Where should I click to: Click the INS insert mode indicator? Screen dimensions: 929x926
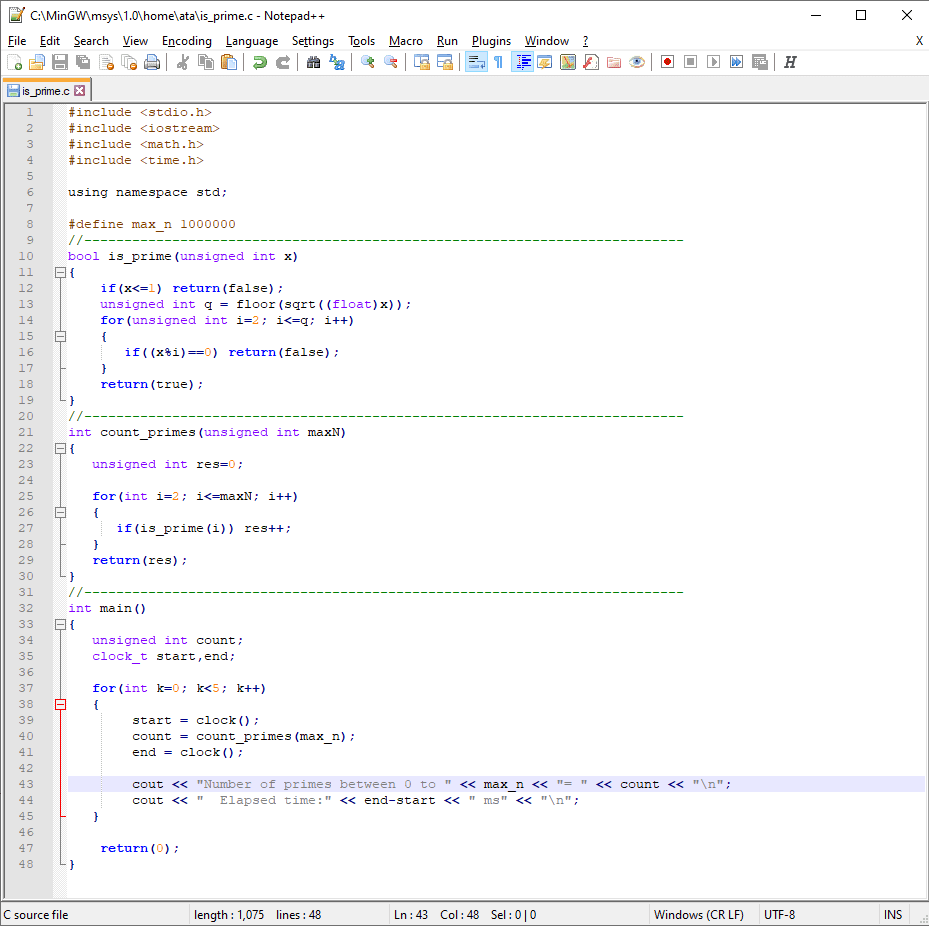893,915
